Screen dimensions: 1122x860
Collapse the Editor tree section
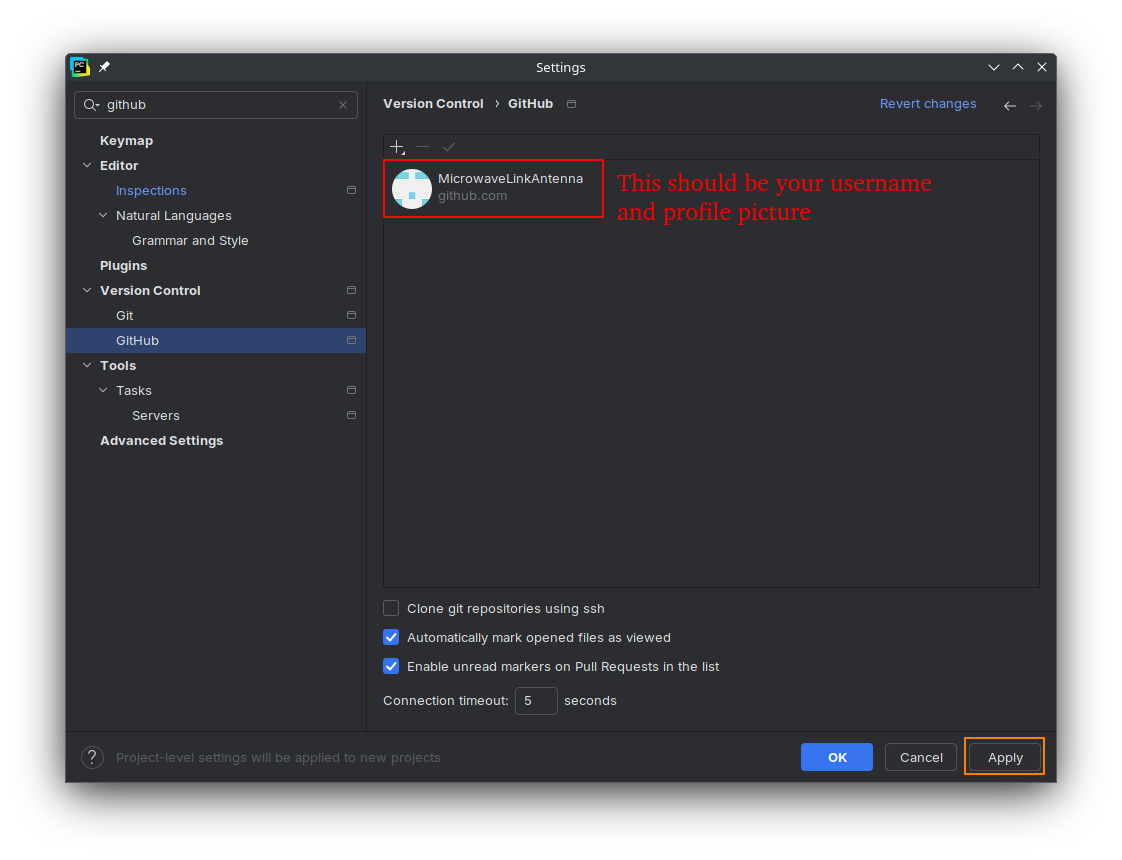(x=87, y=165)
